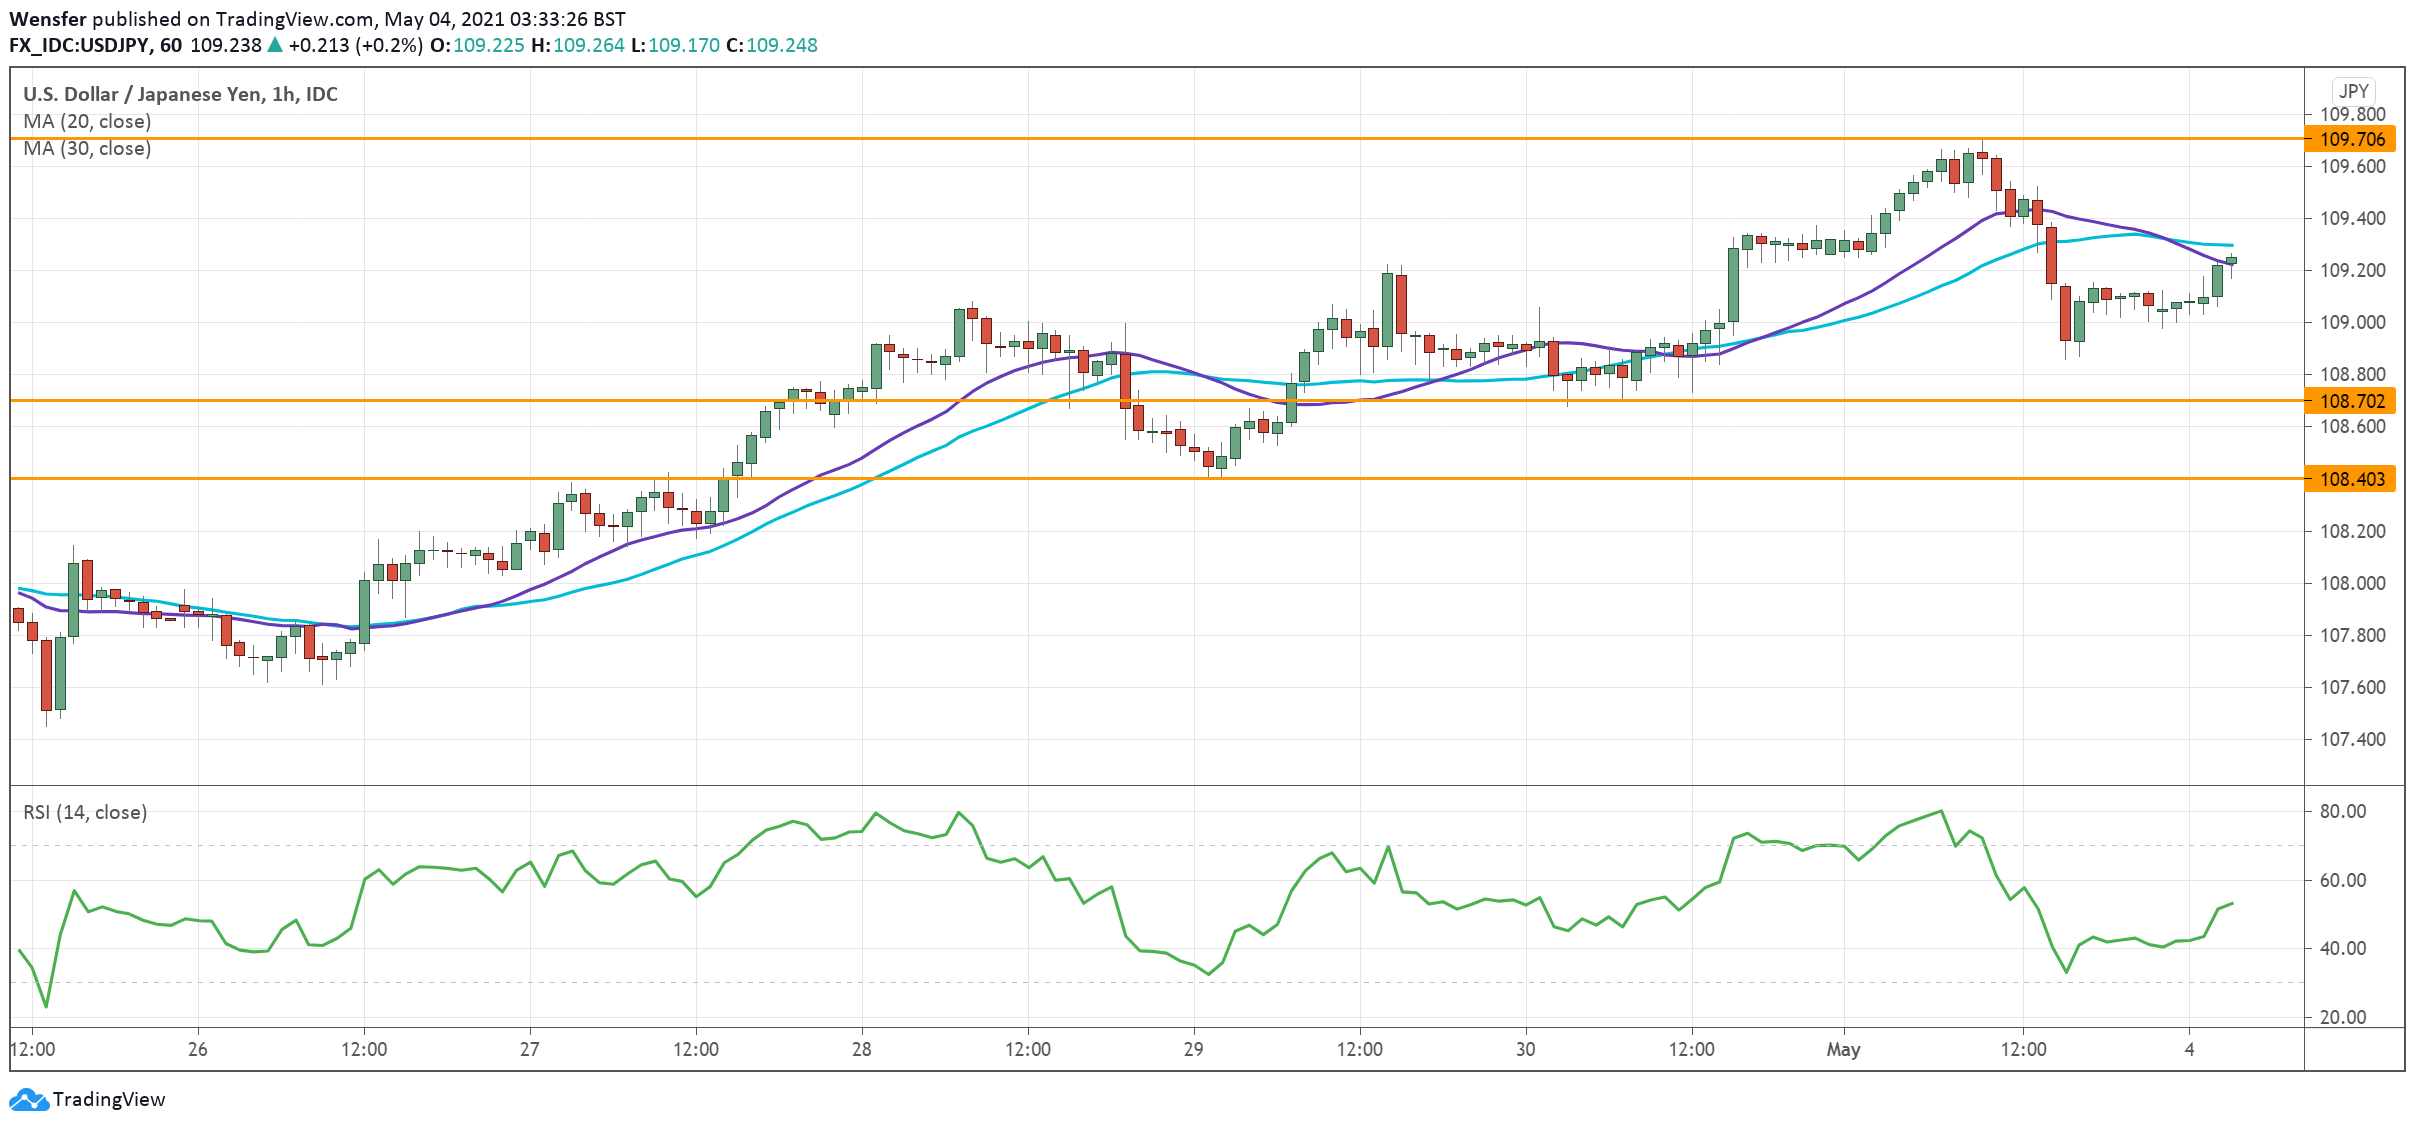Image resolution: width=2415 pixels, height=1128 pixels.
Task: Click the FX_IDC:USDJPY symbol in the header
Action: 79,45
